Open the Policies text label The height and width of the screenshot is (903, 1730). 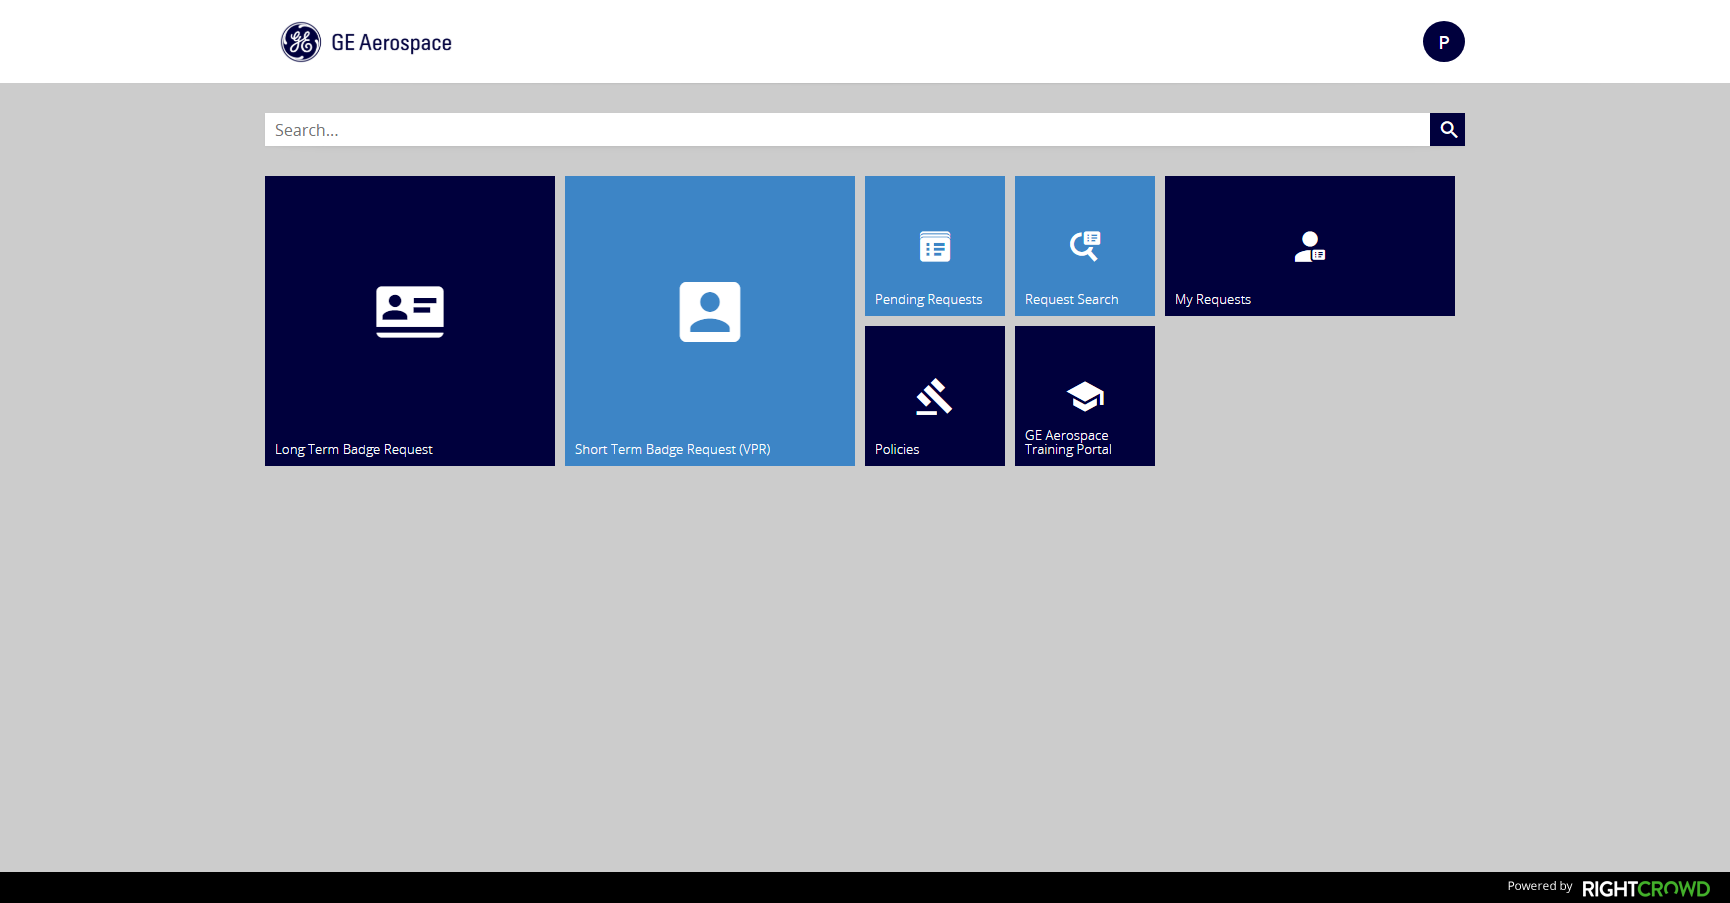tap(897, 450)
